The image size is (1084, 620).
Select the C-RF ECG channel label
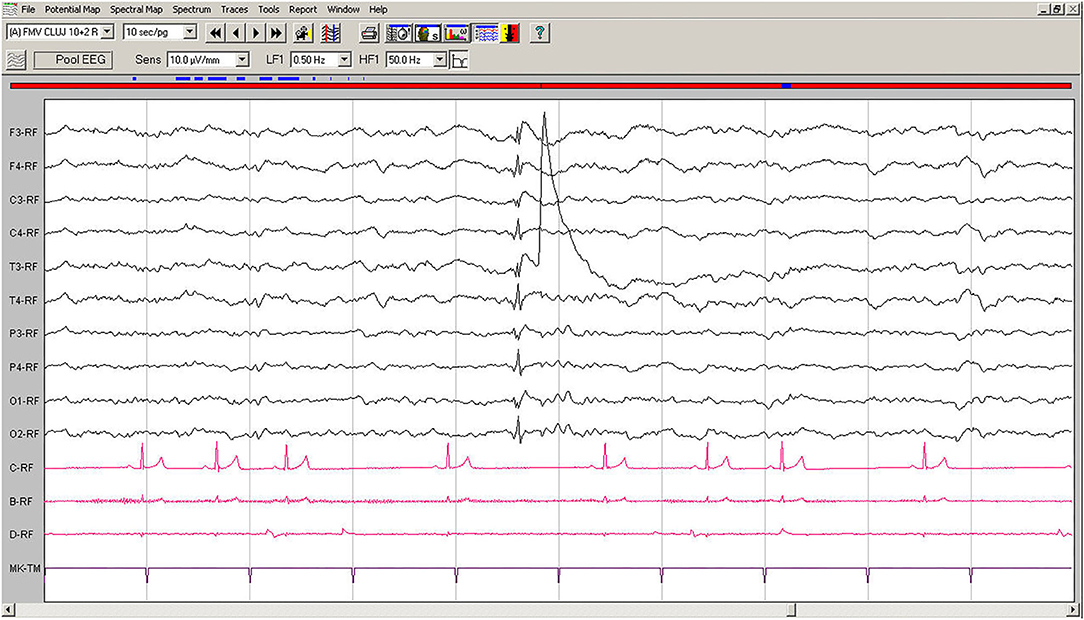(21, 468)
